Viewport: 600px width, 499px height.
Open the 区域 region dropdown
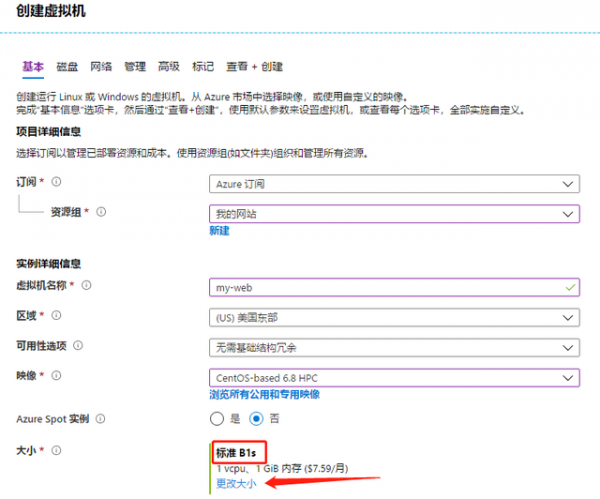394,317
